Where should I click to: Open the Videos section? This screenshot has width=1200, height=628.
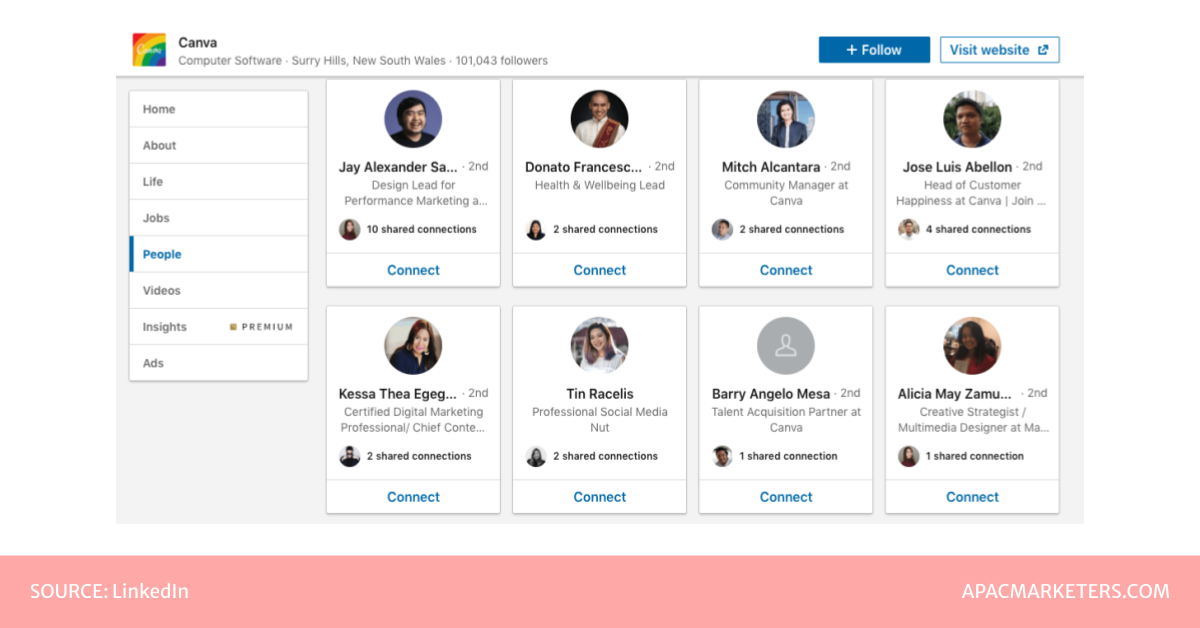(218, 290)
